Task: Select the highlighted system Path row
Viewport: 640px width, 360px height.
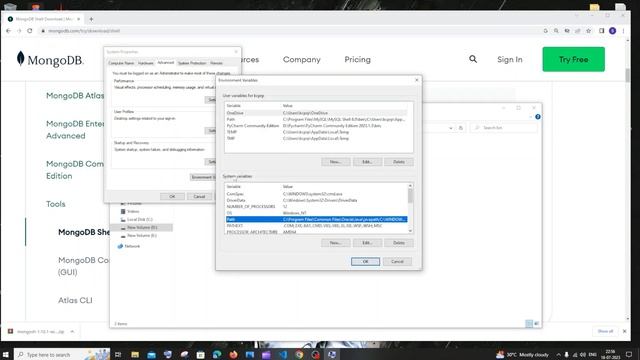Action: tap(316, 219)
